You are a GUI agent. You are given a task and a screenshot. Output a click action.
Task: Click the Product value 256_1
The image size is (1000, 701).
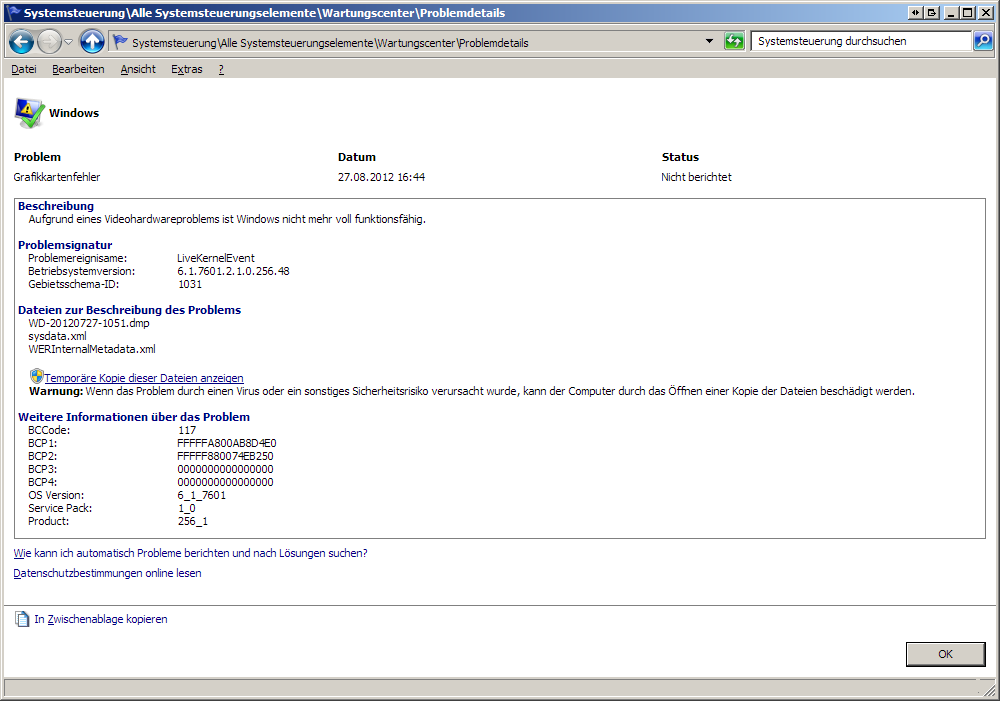pyautogui.click(x=193, y=521)
